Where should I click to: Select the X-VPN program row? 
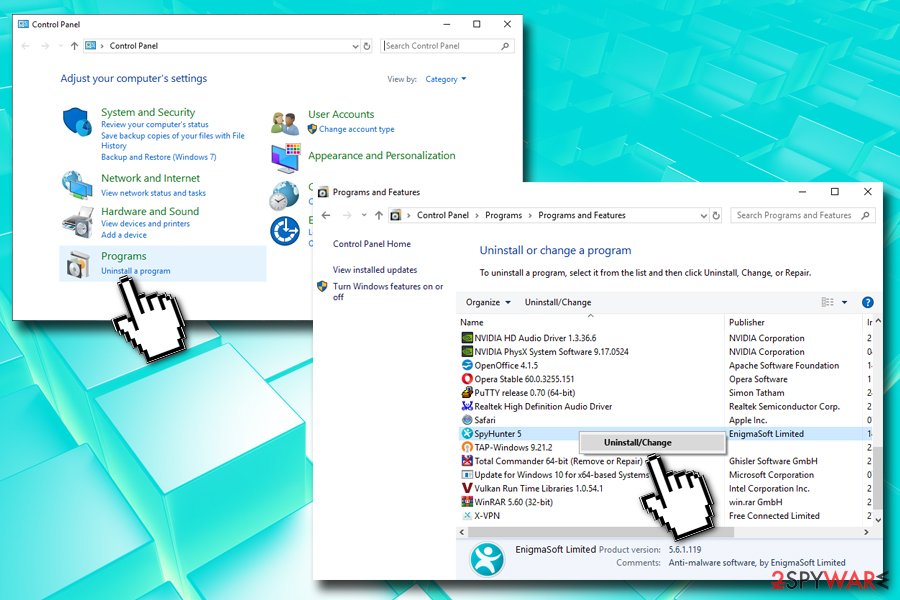point(666,516)
